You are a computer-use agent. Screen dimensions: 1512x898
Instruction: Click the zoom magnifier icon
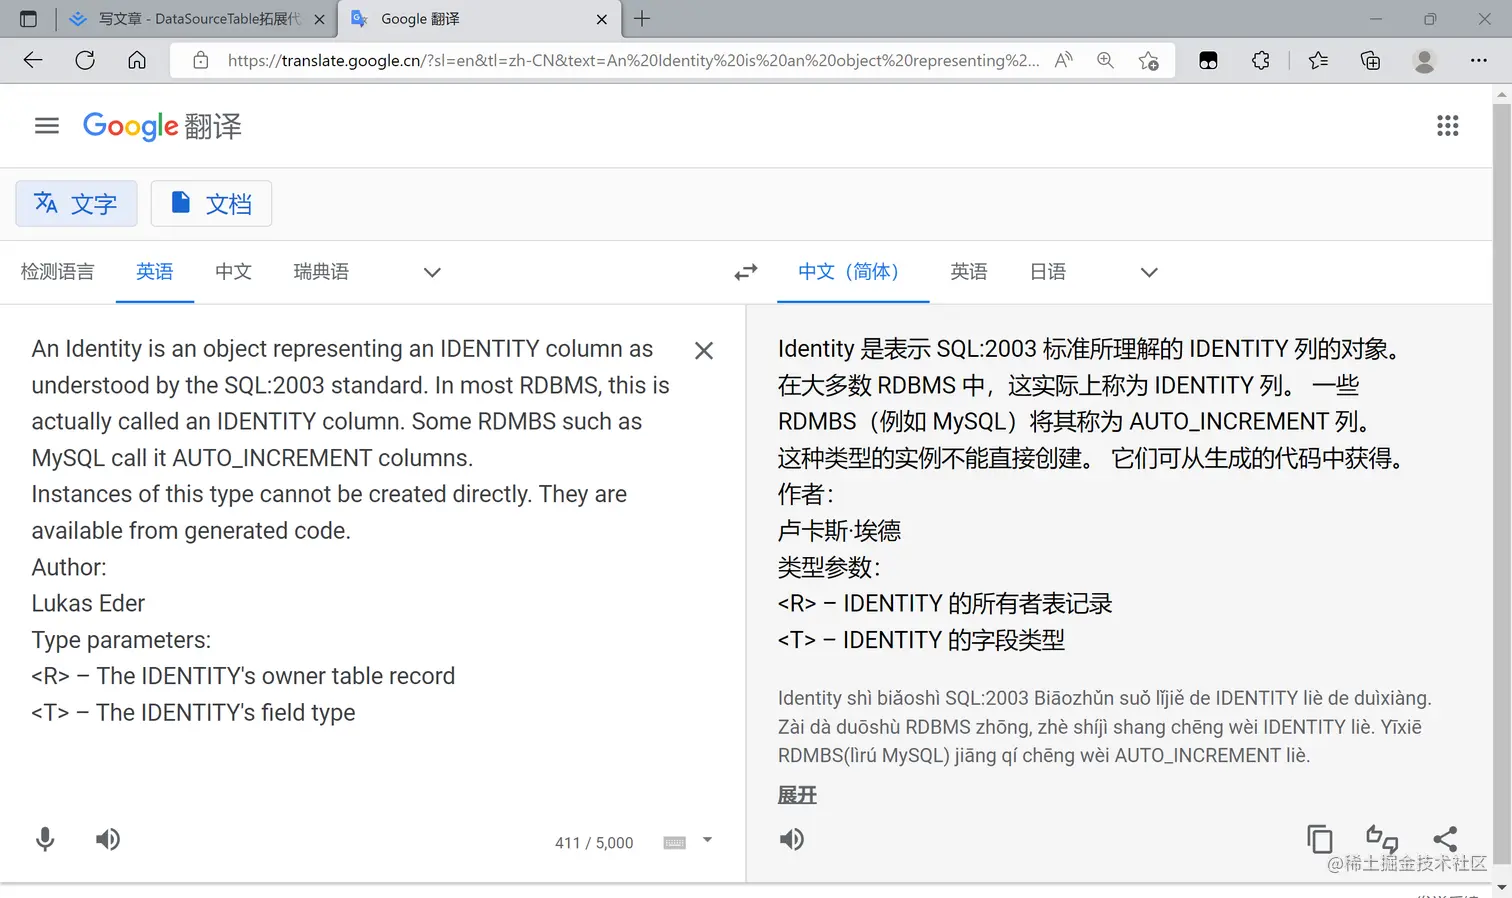1105,60
